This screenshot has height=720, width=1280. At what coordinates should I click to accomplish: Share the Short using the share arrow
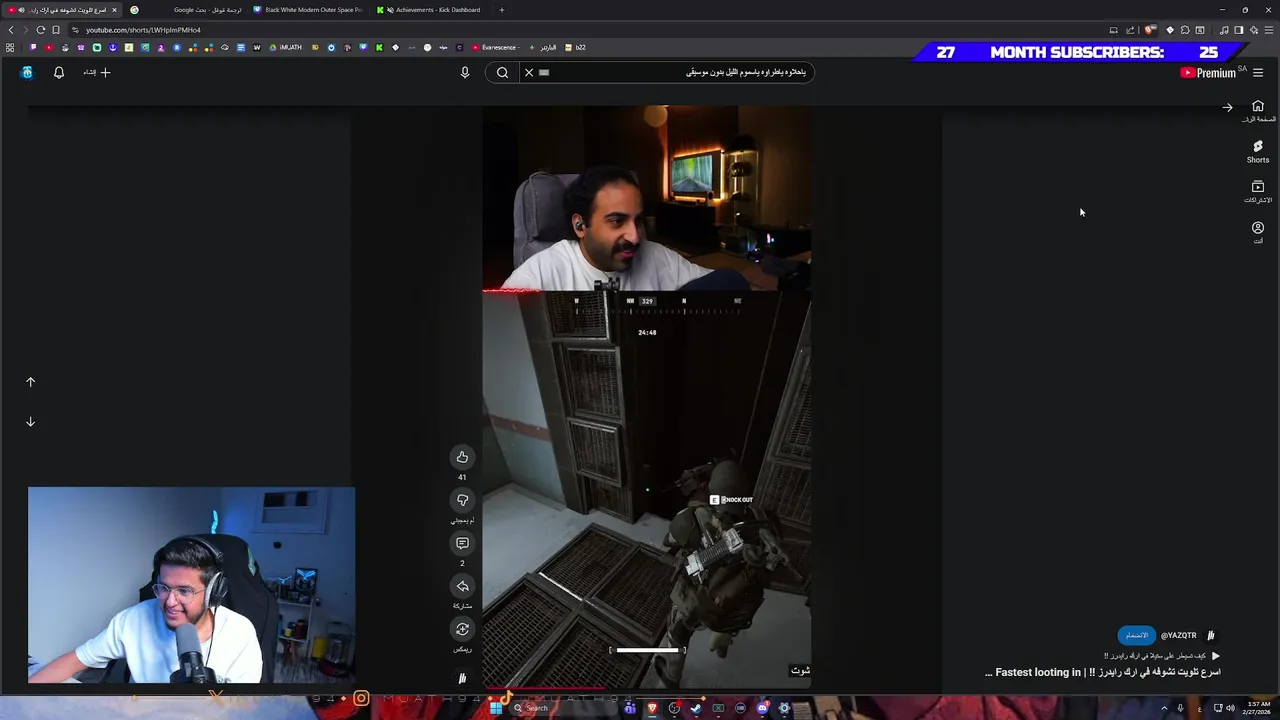pos(462,586)
